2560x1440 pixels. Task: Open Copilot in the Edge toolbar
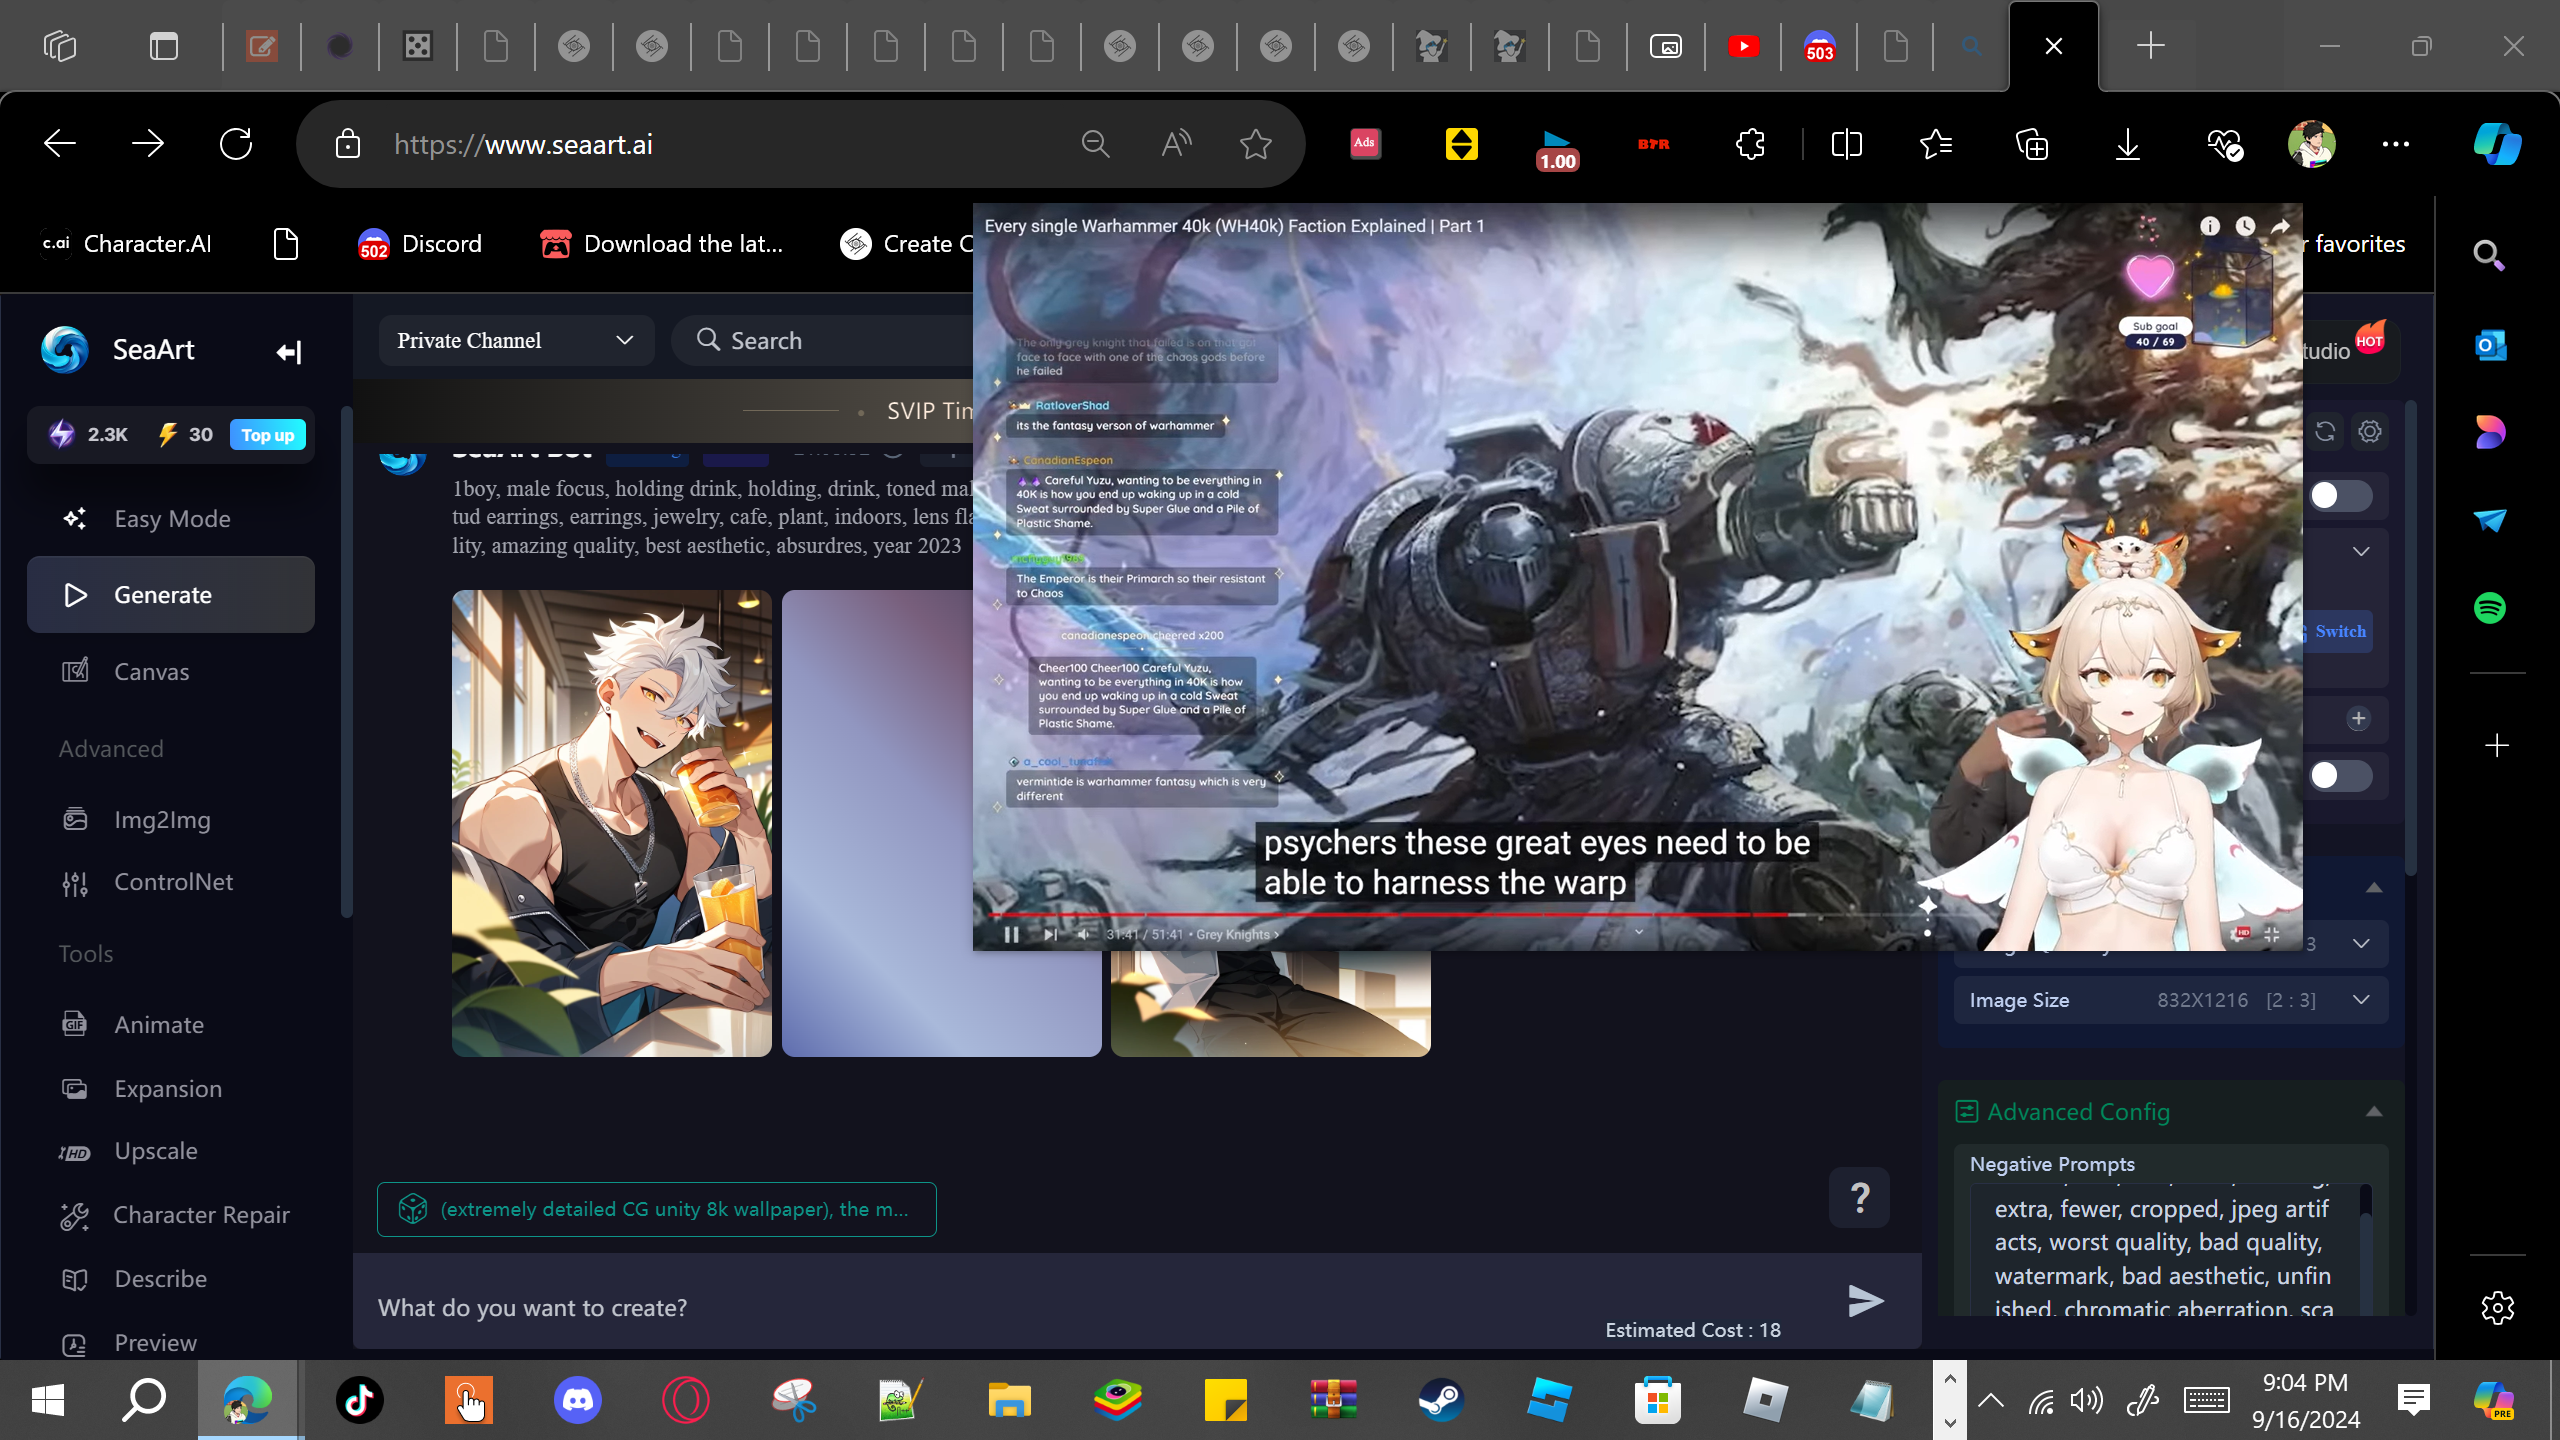pos(2497,144)
